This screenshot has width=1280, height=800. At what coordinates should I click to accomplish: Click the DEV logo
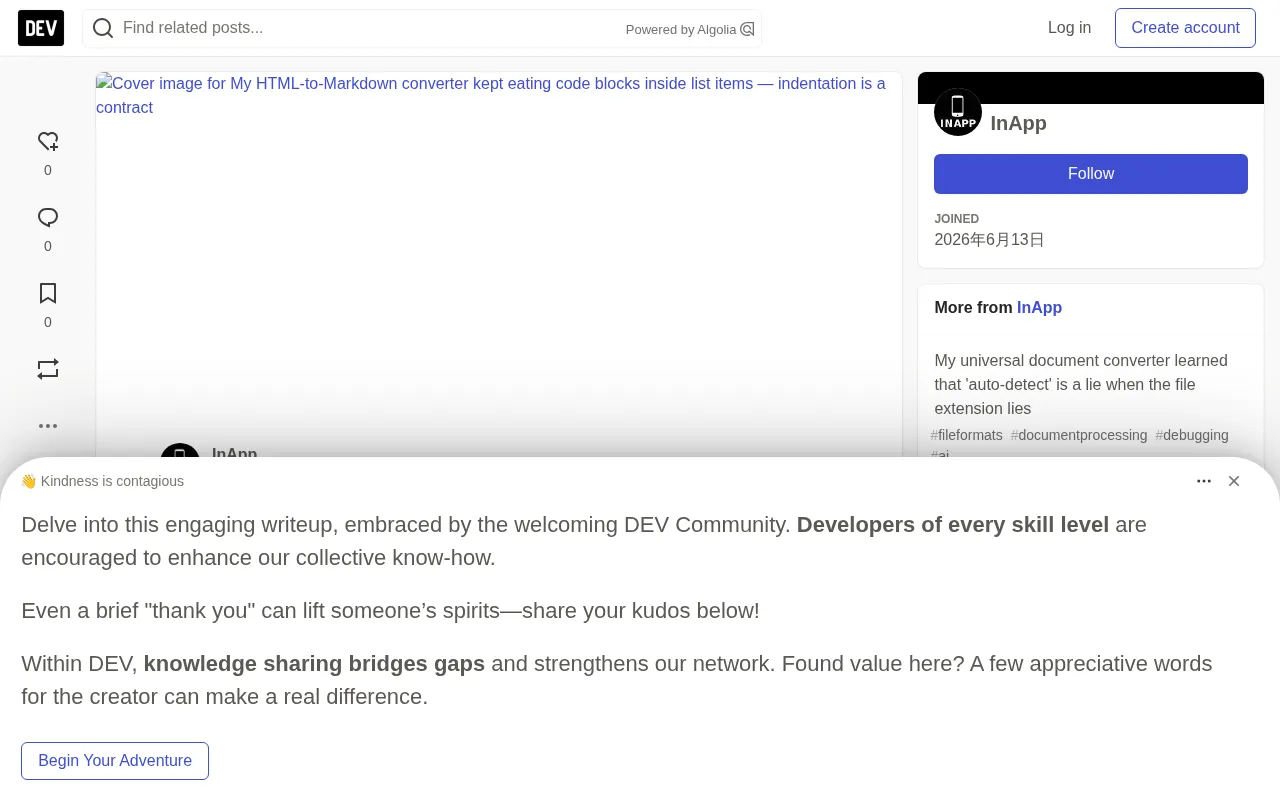point(41,28)
